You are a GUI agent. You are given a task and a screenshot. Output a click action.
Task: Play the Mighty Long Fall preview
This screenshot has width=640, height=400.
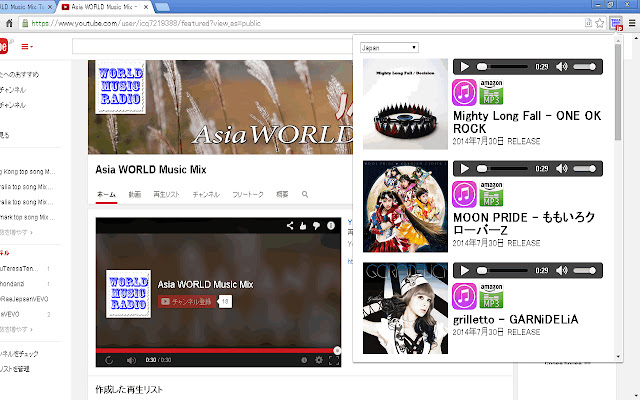[464, 67]
